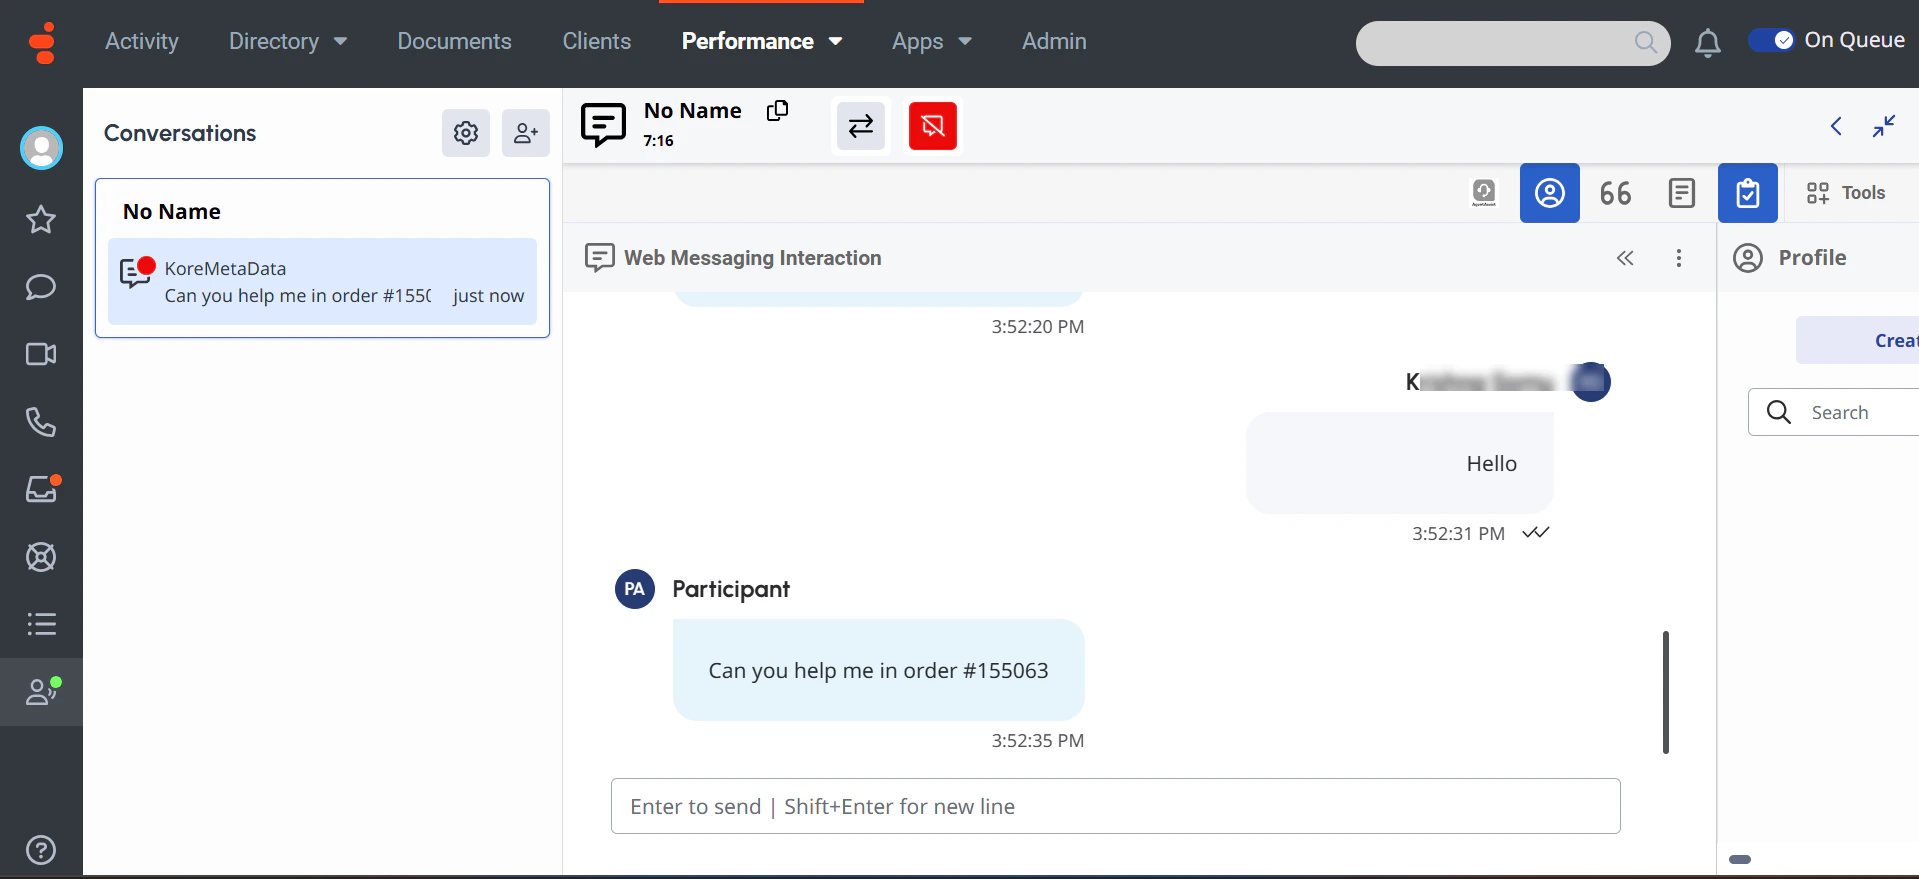Open the wrap-up codes clipboard icon
Screen dimensions: 1919x879
pos(1747,193)
